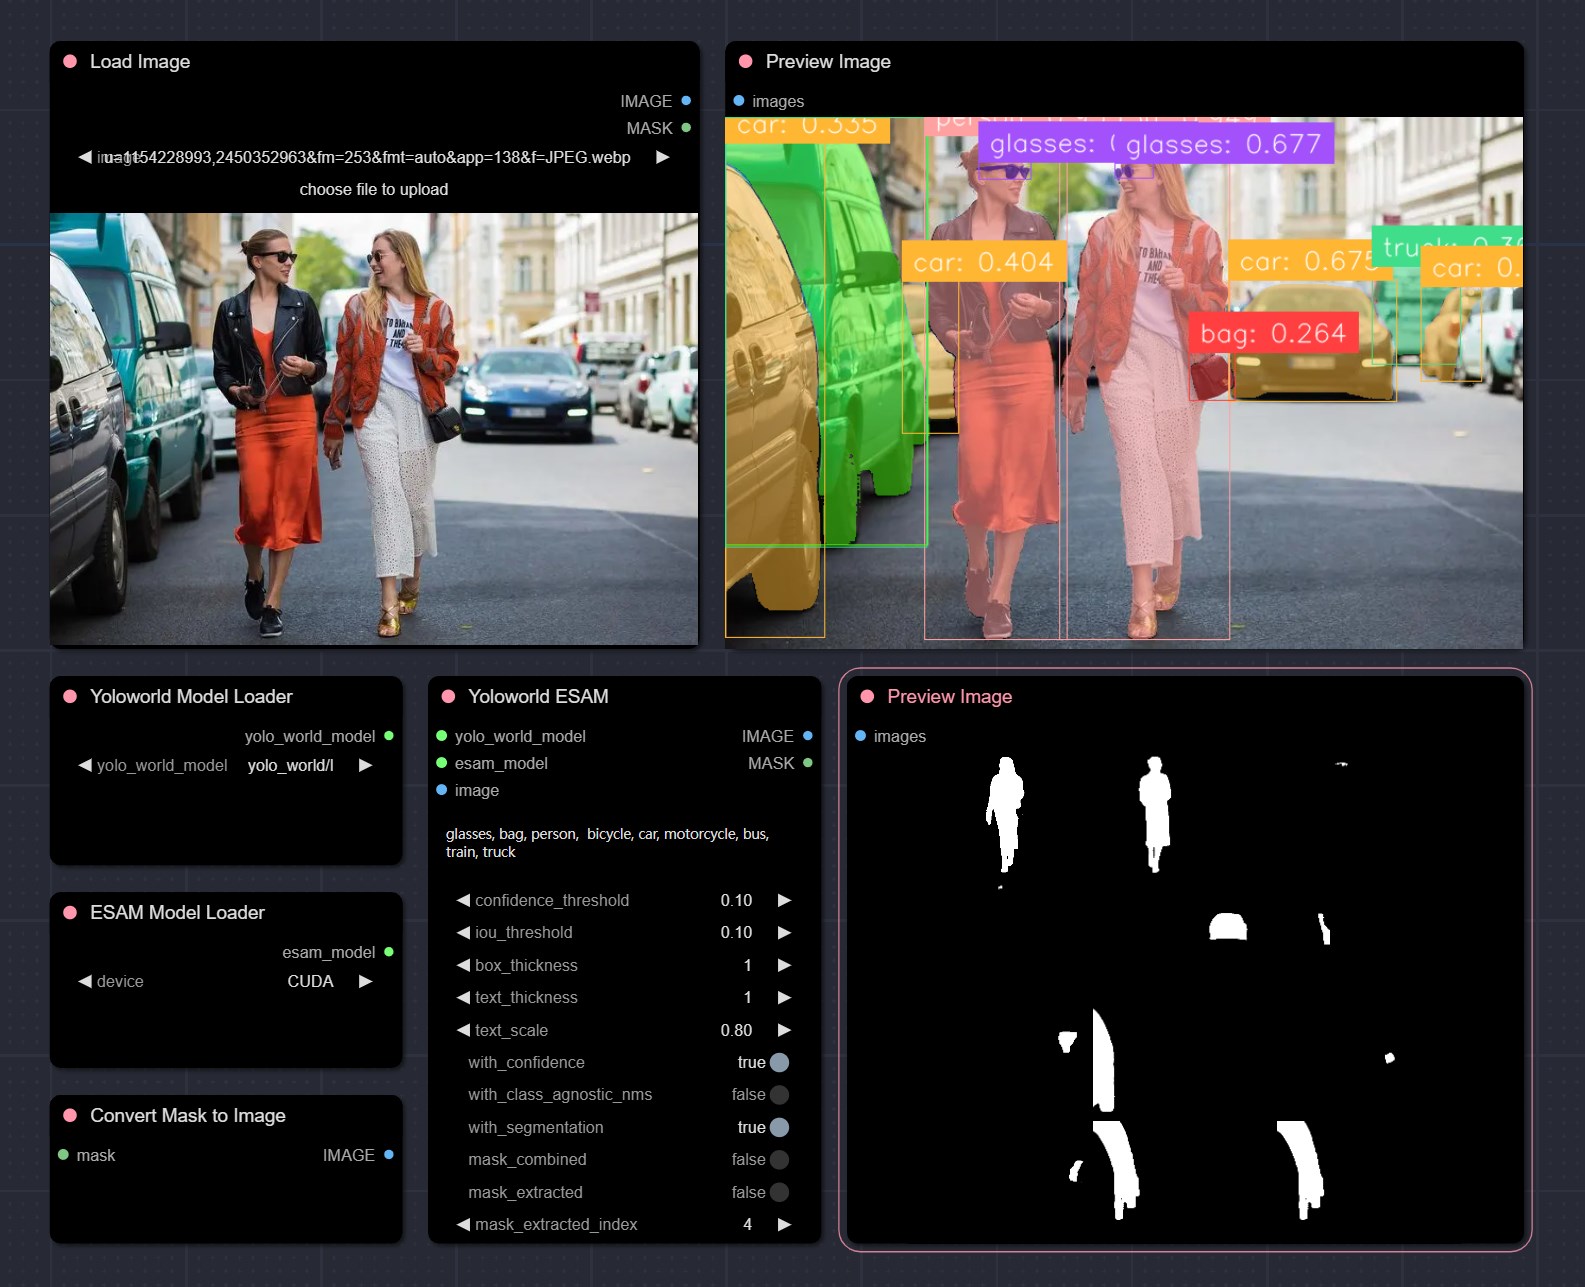
Task: Click the MASK output port on Yoloworld ESAM
Action: (x=807, y=763)
